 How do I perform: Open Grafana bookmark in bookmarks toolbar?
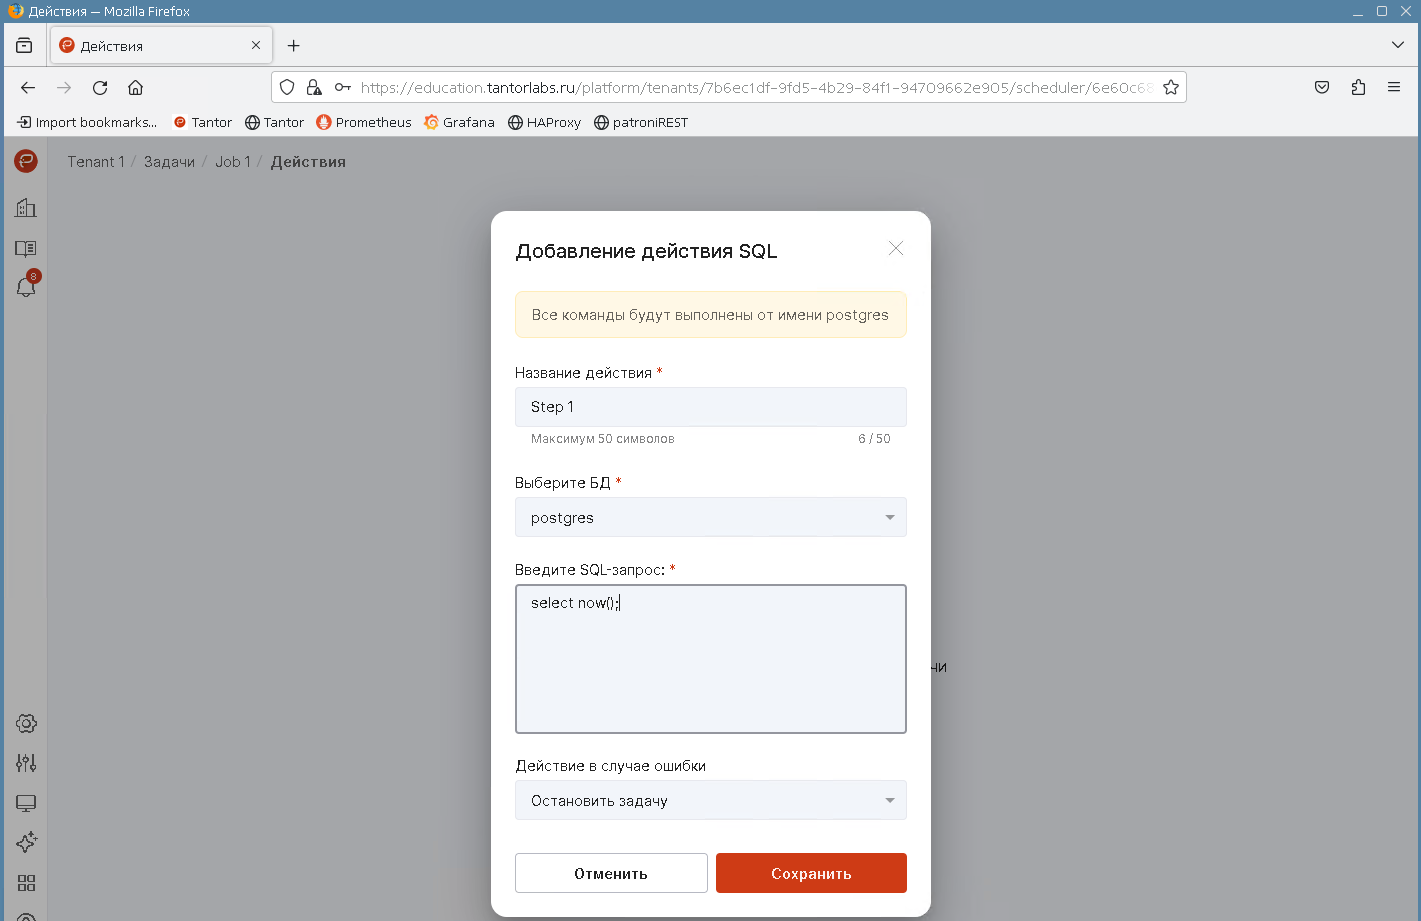[459, 122]
